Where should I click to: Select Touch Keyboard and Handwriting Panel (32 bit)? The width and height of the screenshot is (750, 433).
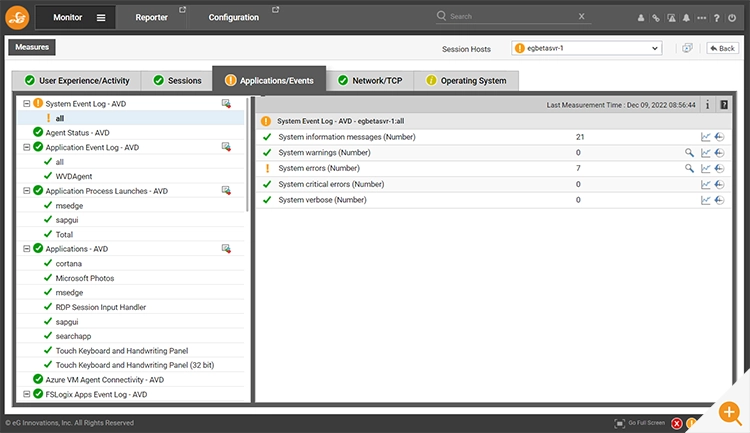click(x=135, y=365)
